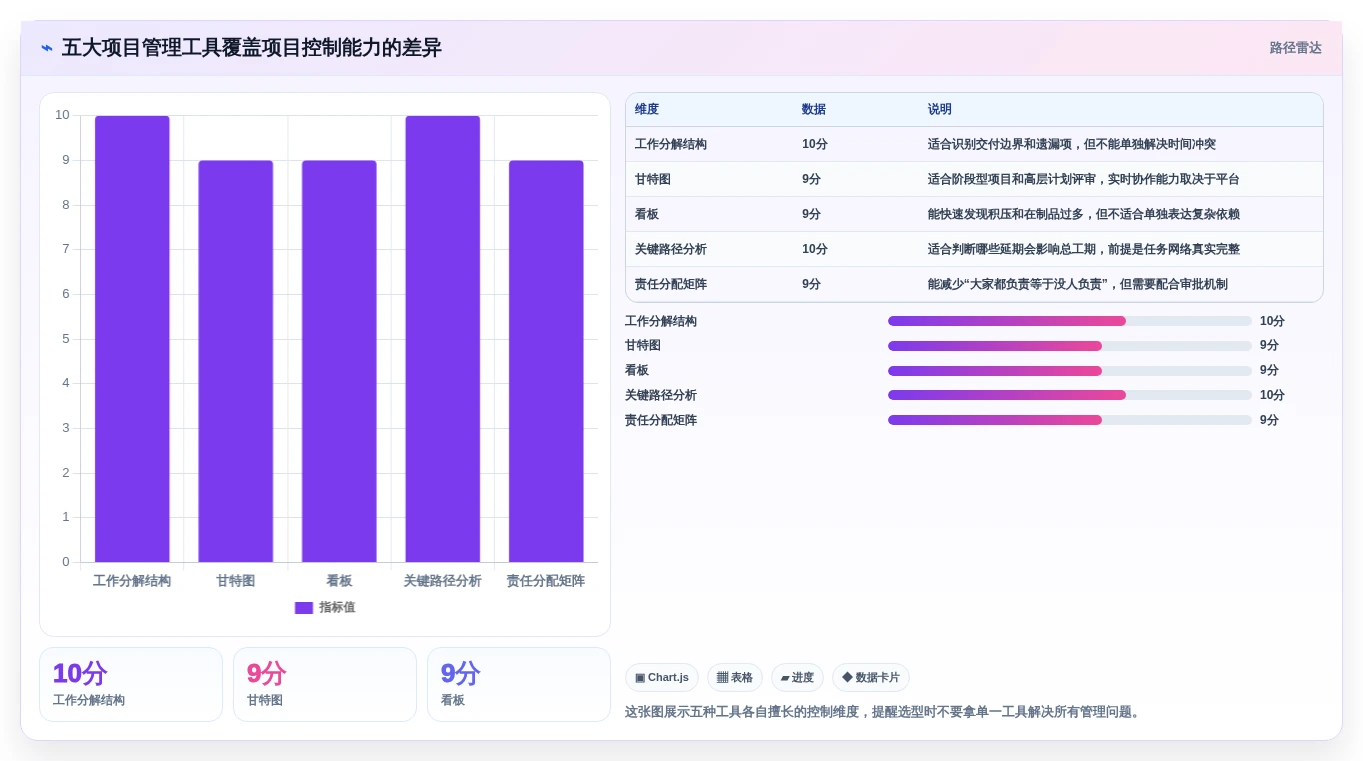Image resolution: width=1363 pixels, height=761 pixels.
Task: Open the 10分 工作分解结构 data card
Action: tap(131, 684)
